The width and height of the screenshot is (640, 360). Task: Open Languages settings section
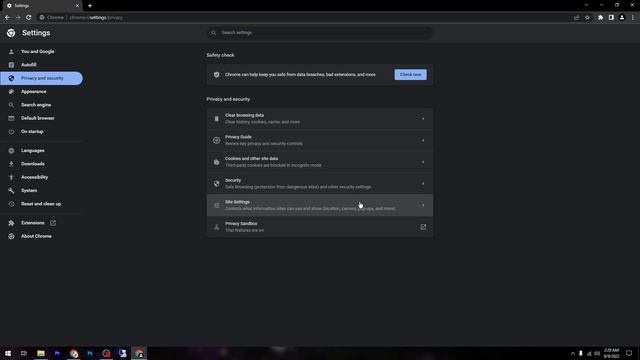coord(33,151)
